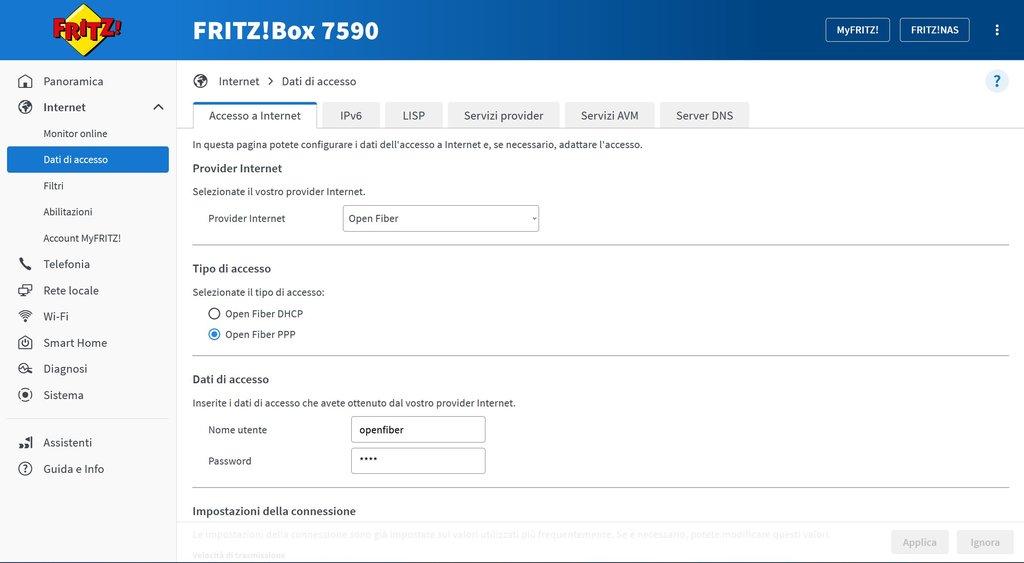1024x563 pixels.
Task: Select Open Fiber PPP access type
Action: point(214,334)
